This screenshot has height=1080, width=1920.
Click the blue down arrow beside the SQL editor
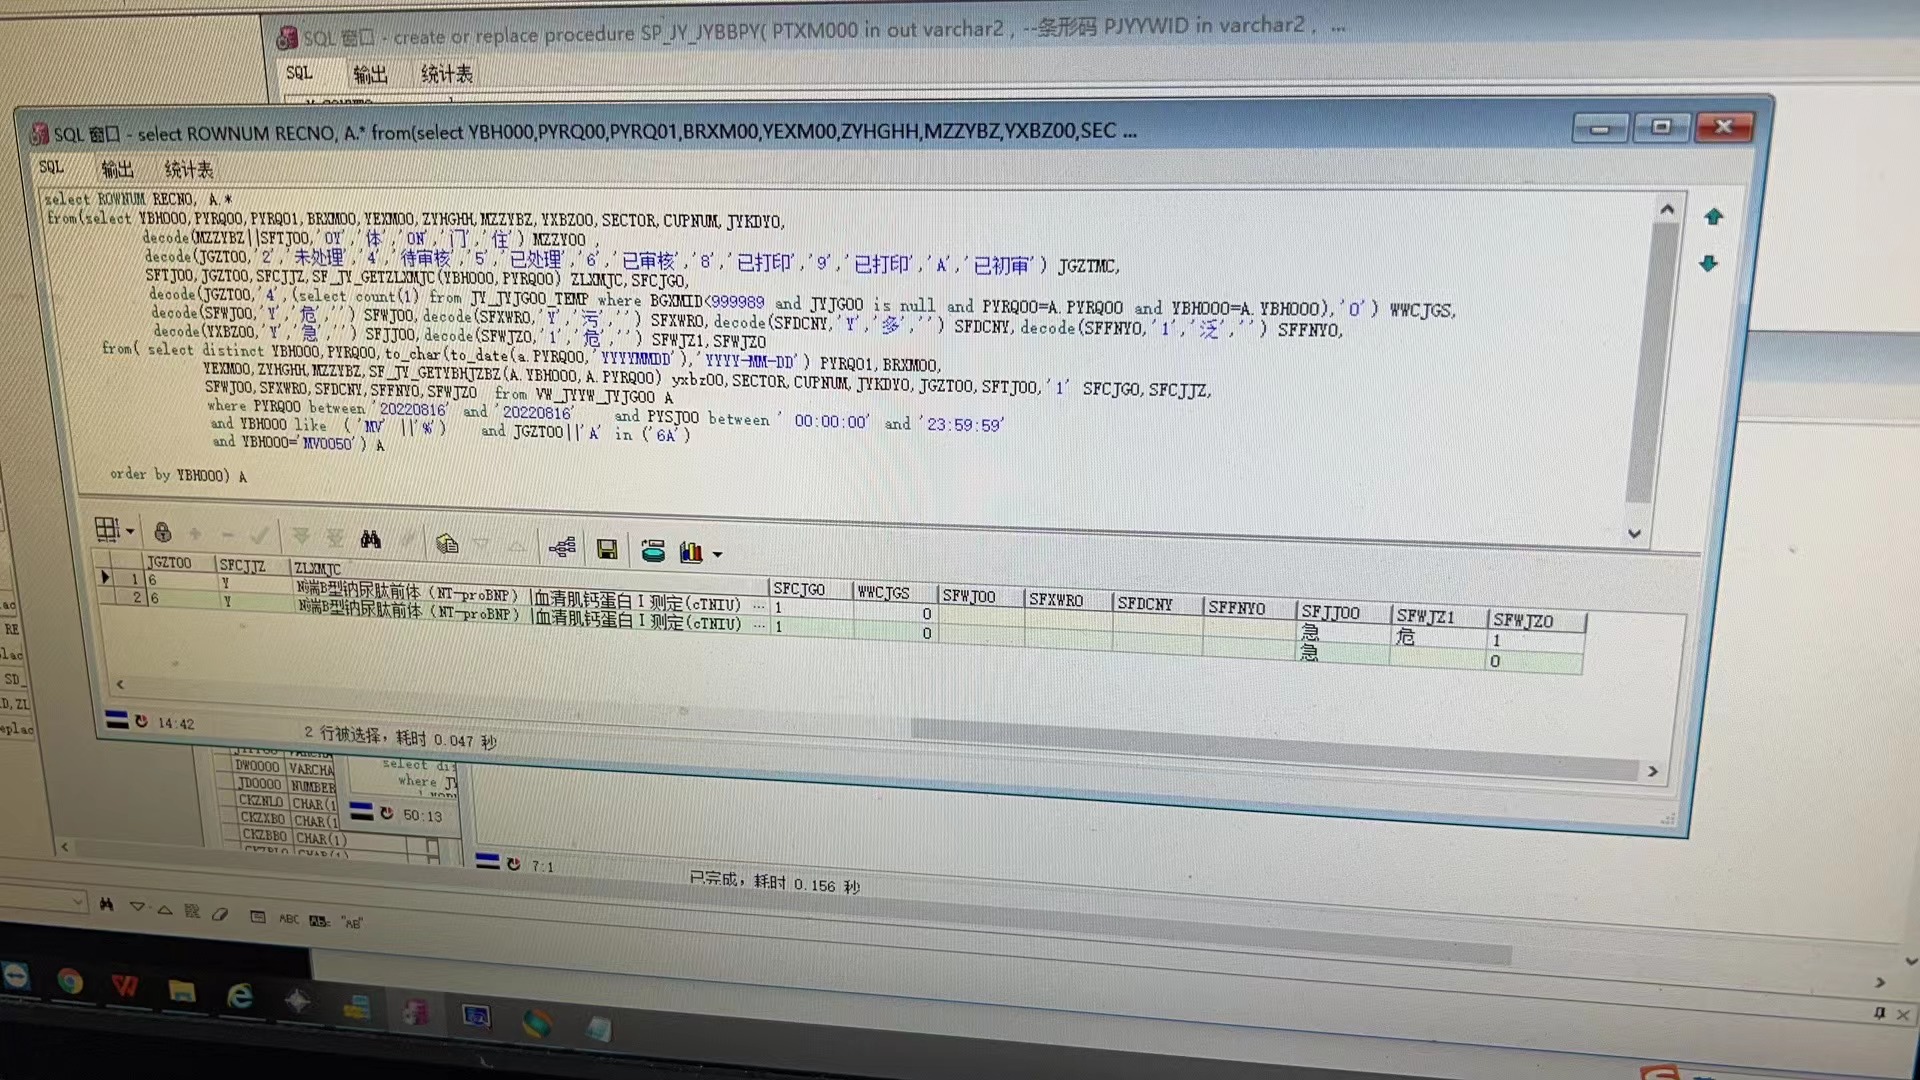point(1708,264)
